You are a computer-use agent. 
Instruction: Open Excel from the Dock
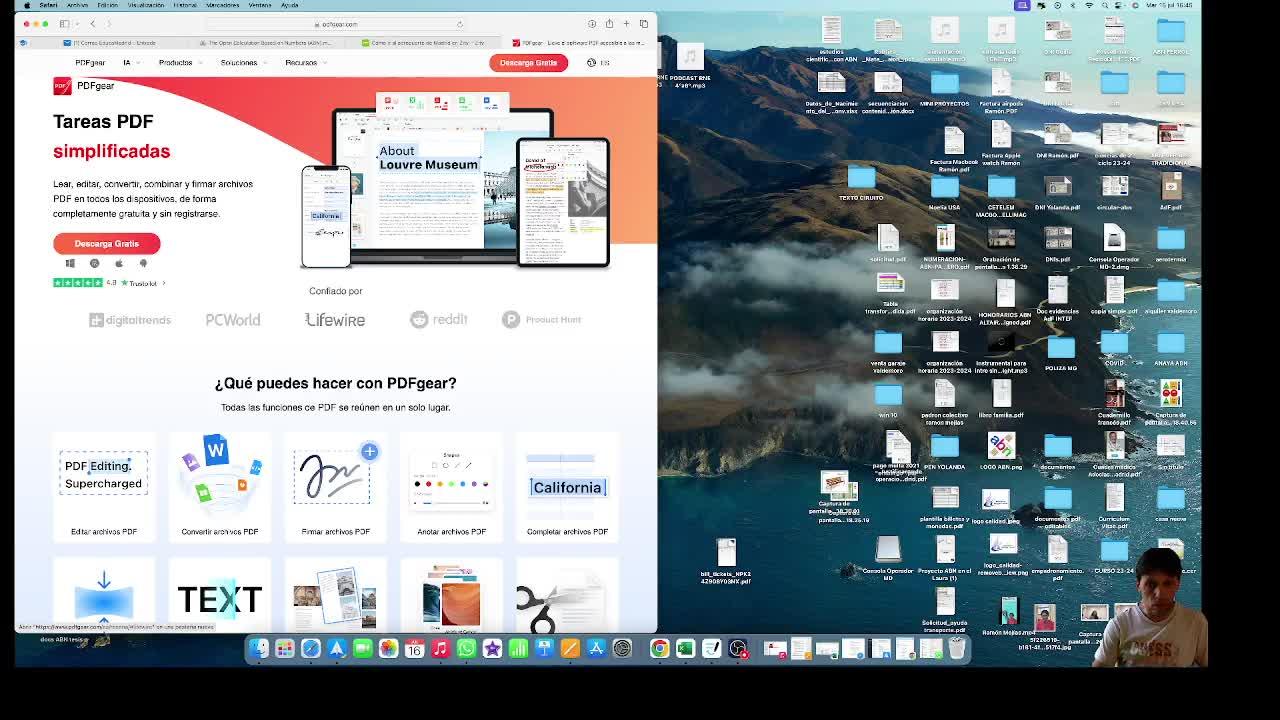point(685,649)
